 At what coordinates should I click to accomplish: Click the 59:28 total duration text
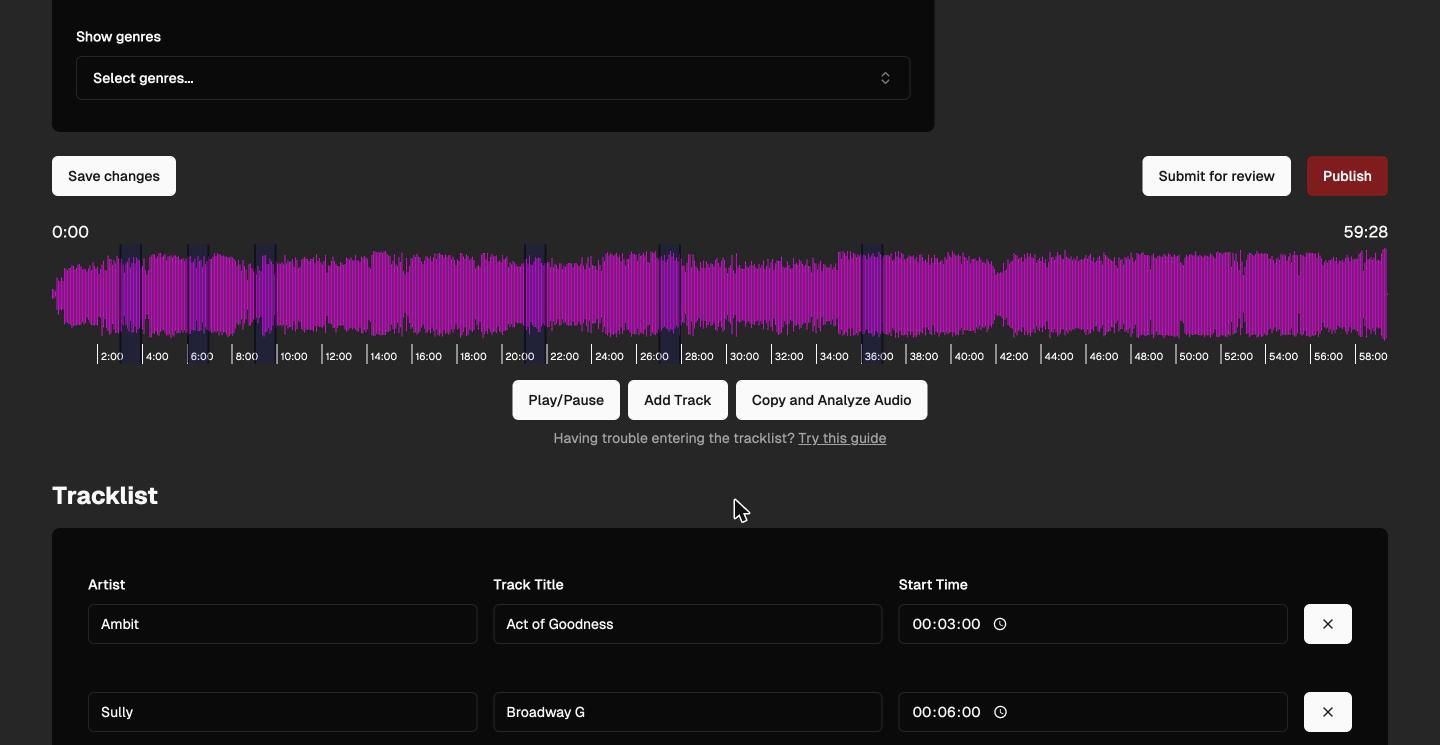tap(1365, 232)
